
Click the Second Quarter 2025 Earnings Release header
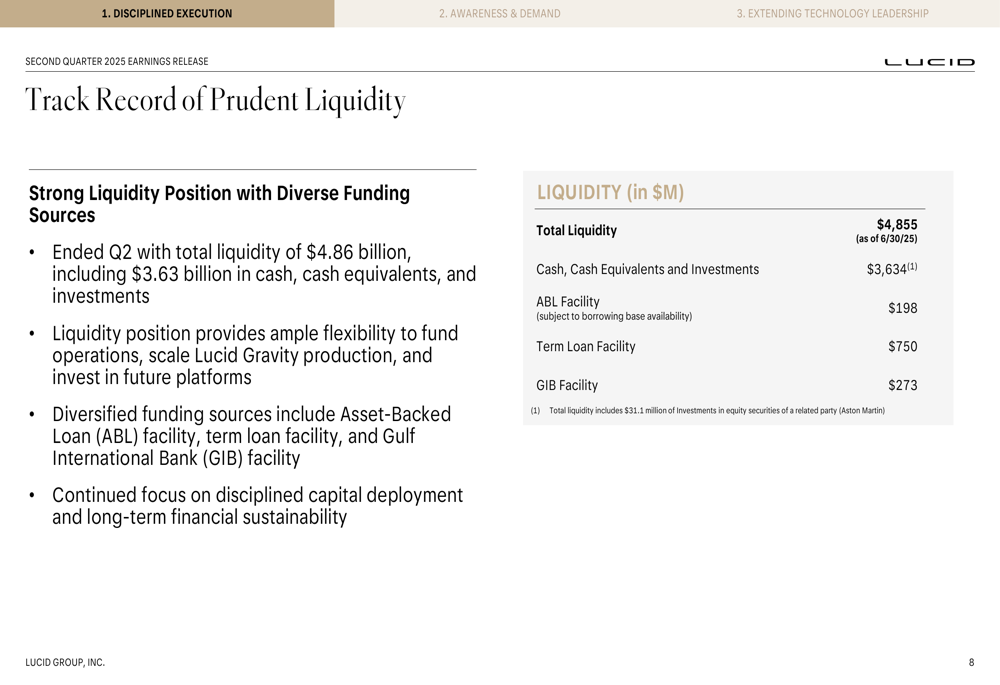[117, 61]
